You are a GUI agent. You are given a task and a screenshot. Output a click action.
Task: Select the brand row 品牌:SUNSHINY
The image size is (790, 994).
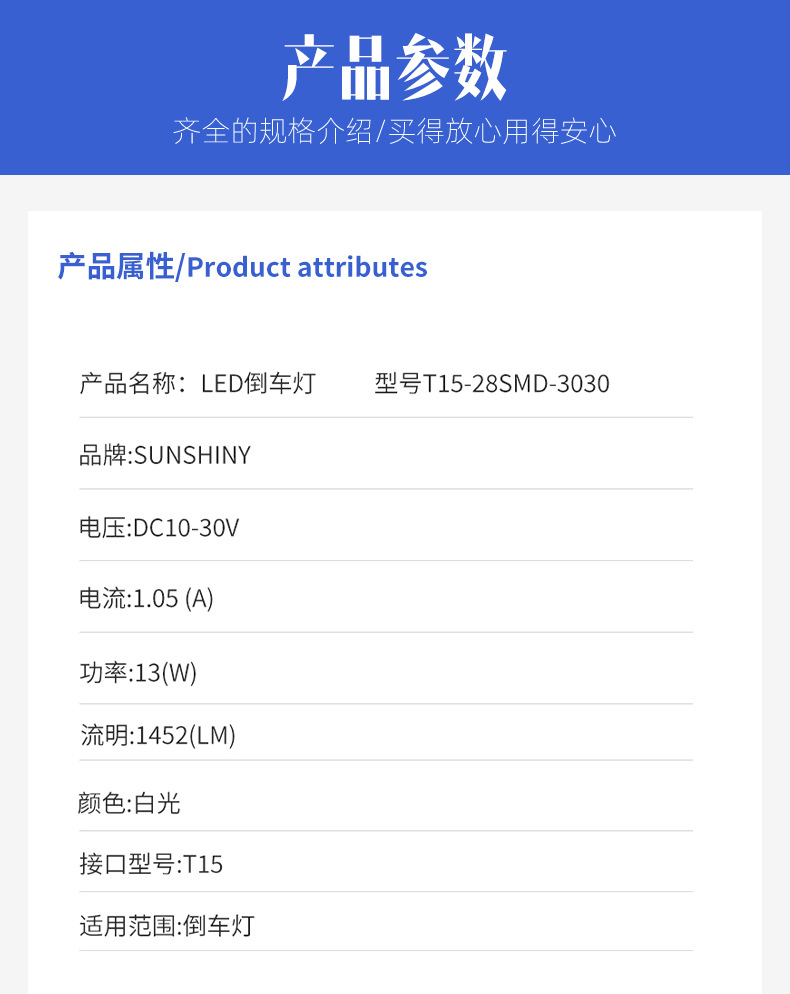pyautogui.click(x=385, y=455)
